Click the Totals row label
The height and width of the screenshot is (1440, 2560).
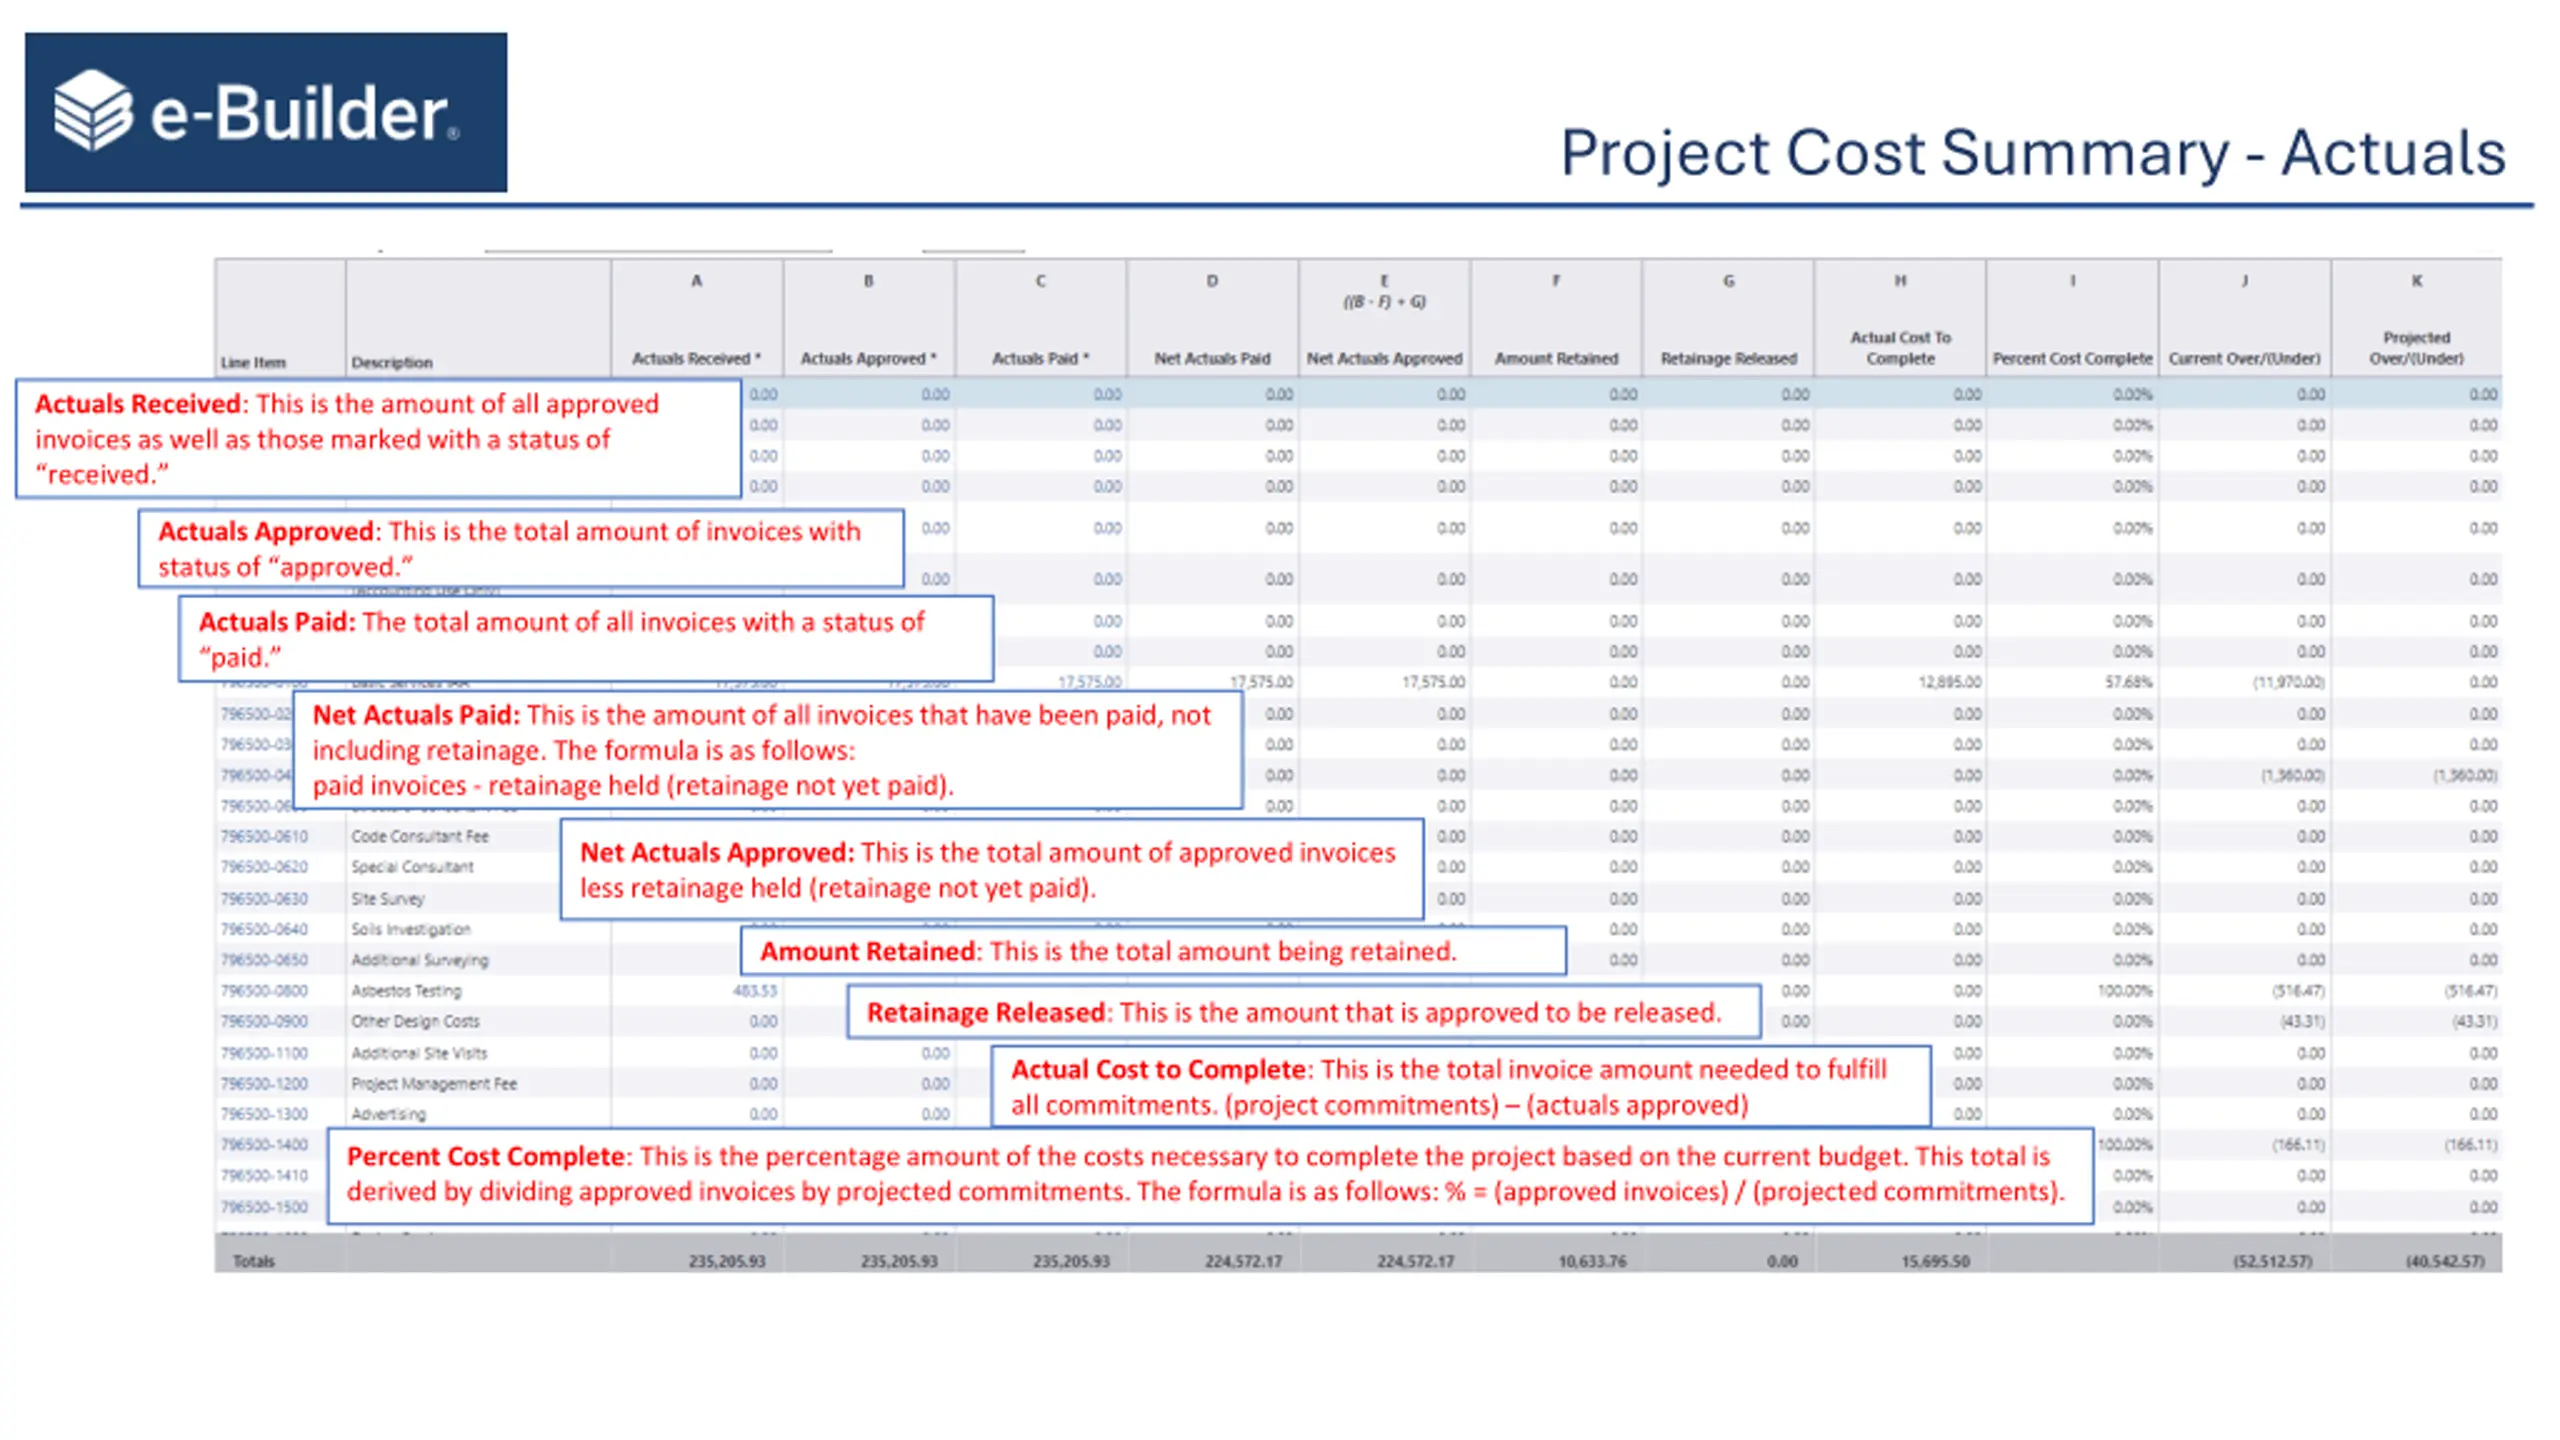(x=253, y=1261)
